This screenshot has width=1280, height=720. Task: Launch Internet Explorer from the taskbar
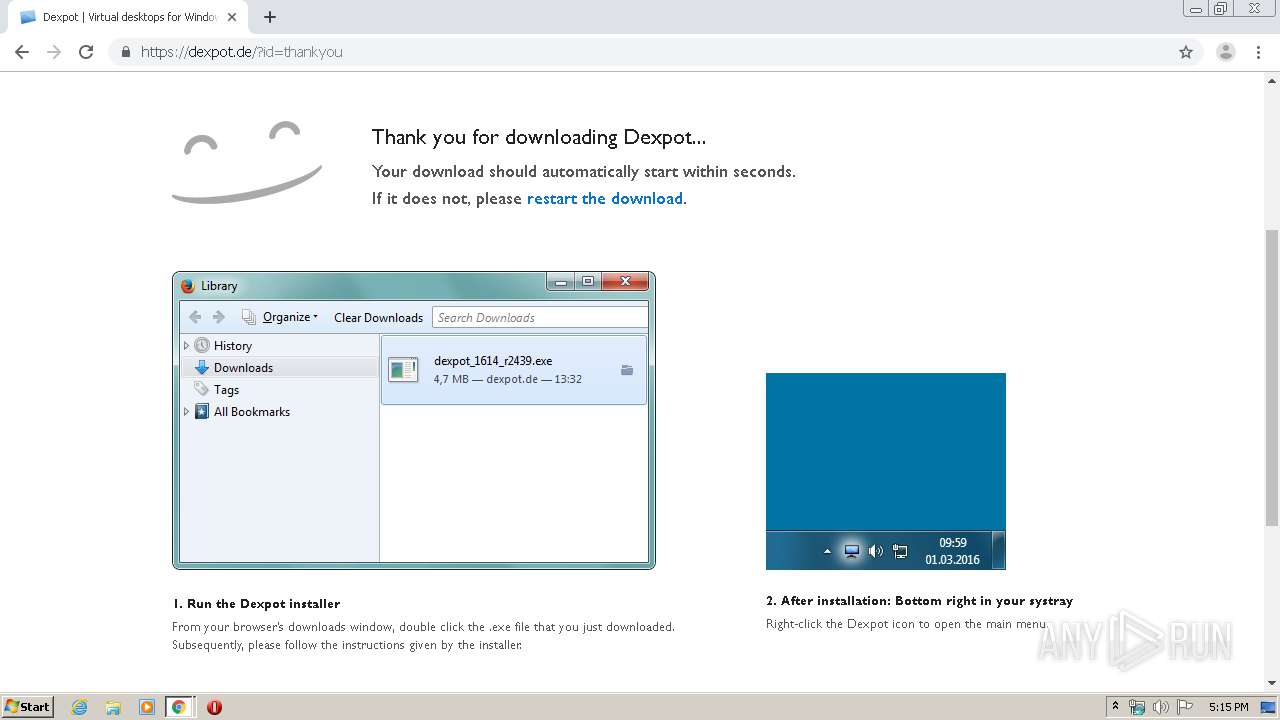[x=80, y=707]
